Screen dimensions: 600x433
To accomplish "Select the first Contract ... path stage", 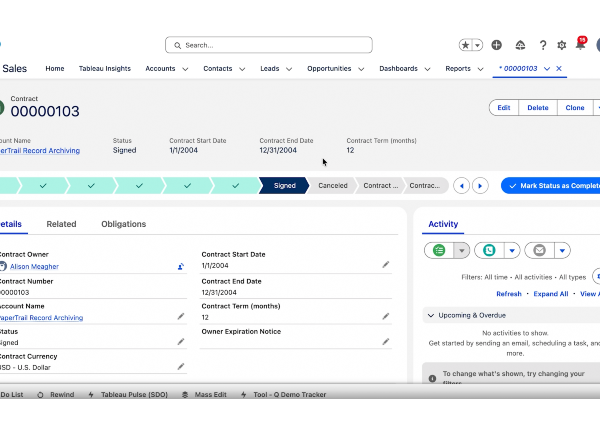I will (380, 186).
